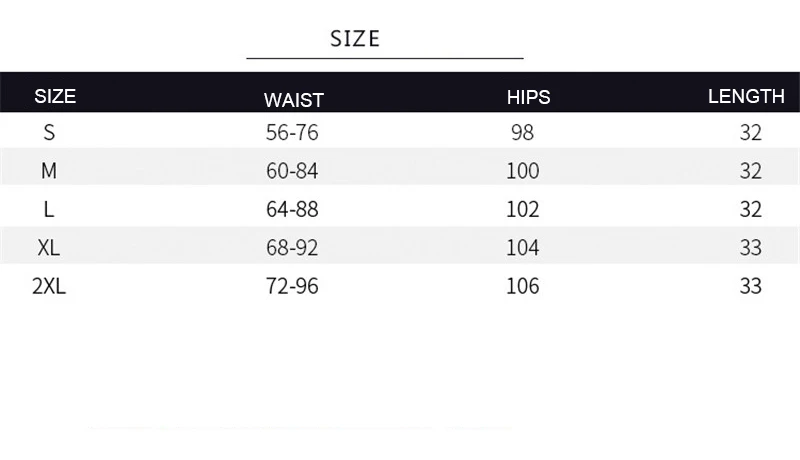
Task: Click hips value 106
Action: pyautogui.click(x=522, y=286)
